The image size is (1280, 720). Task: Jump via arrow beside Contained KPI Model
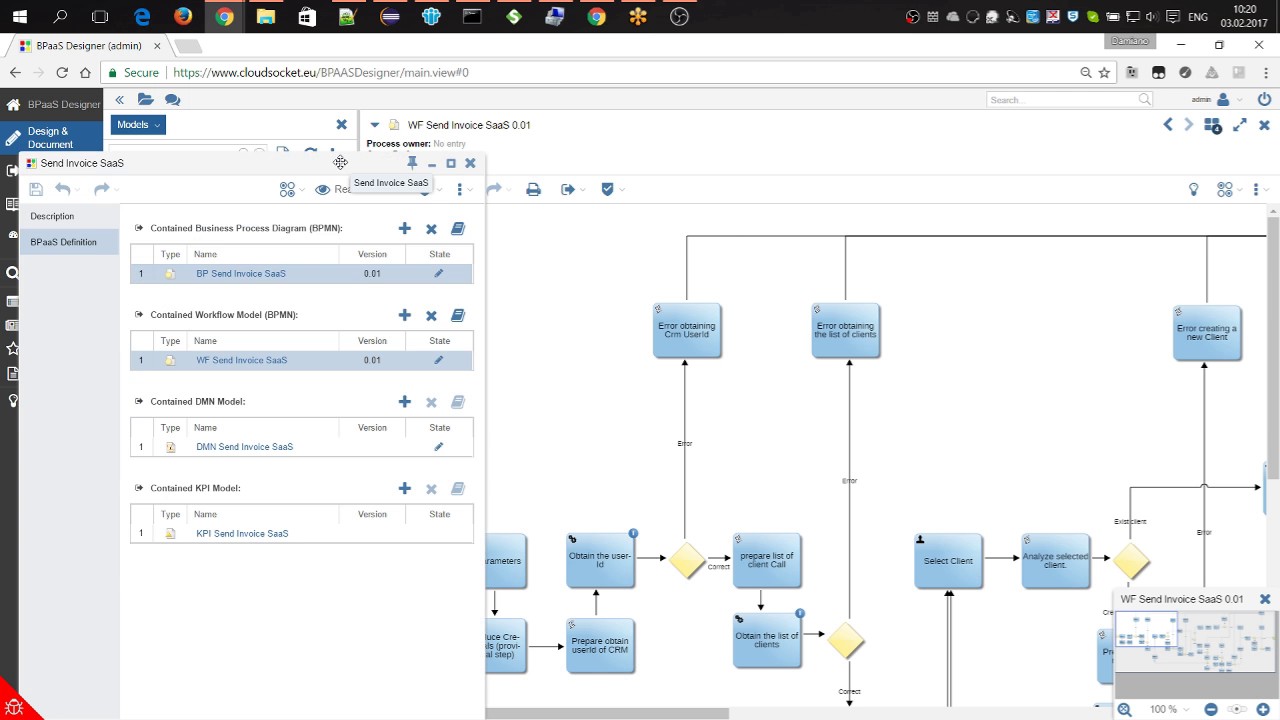pos(139,488)
